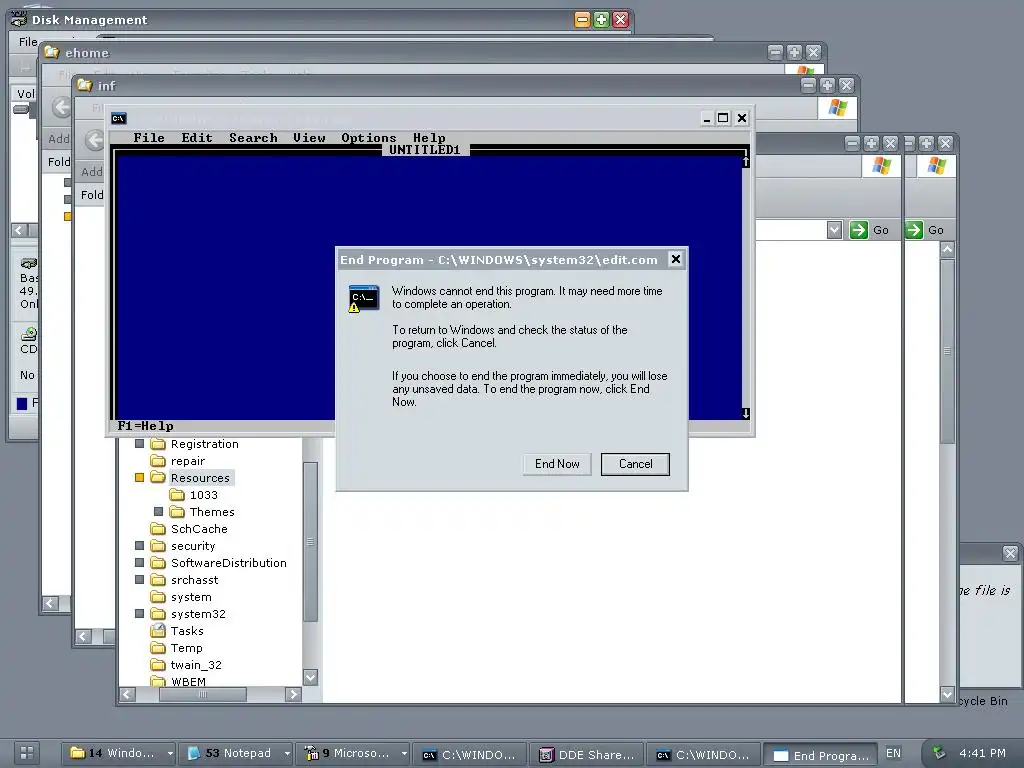Open the Edit menu in edit.com
The image size is (1024, 768).
coord(197,138)
